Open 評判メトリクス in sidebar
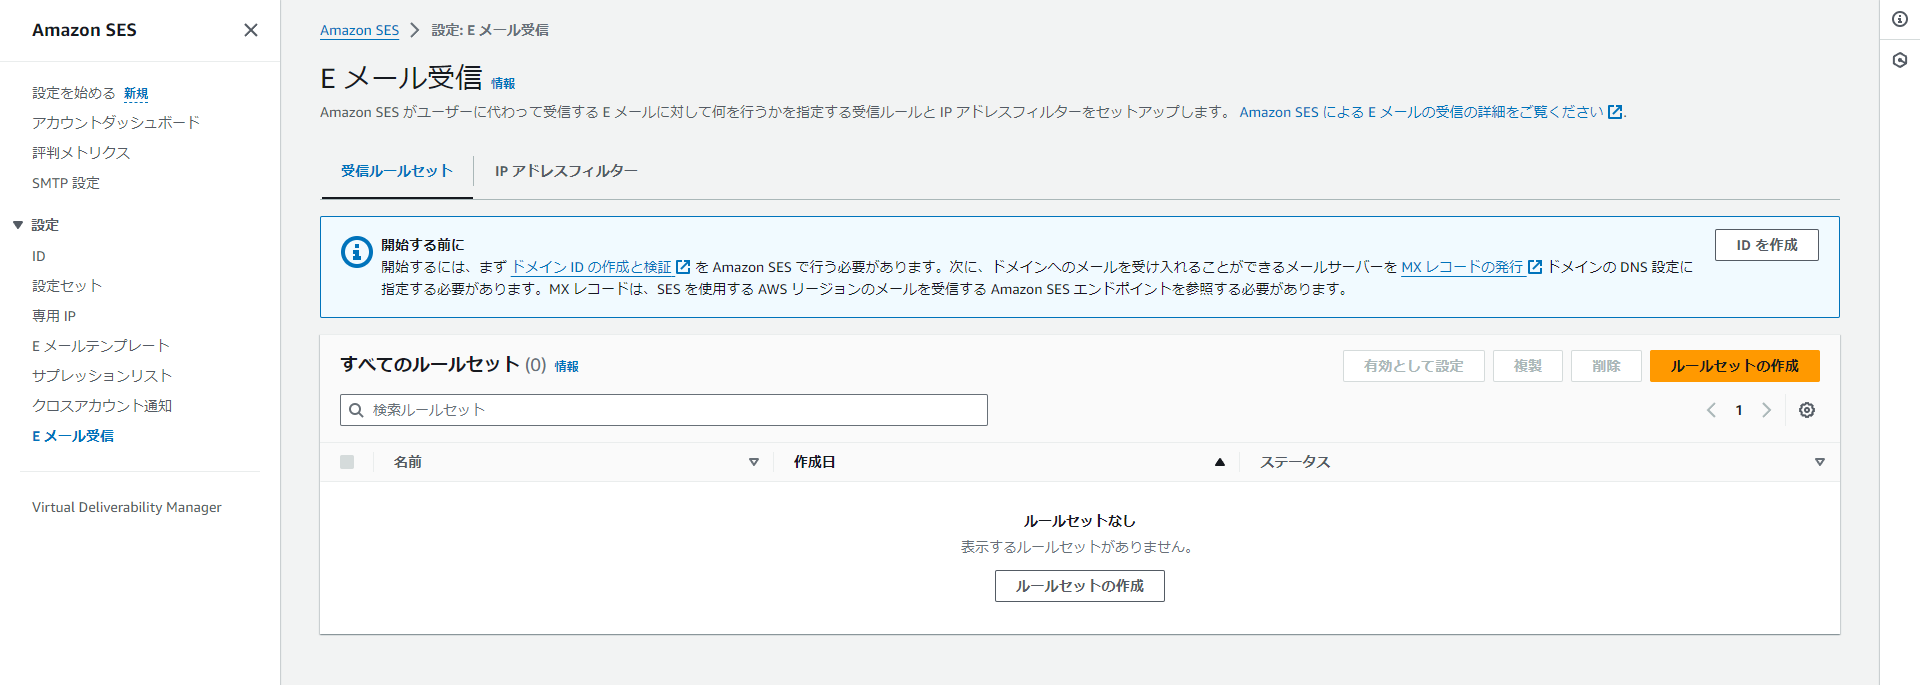Screen dimensions: 1920x685 [x=81, y=153]
